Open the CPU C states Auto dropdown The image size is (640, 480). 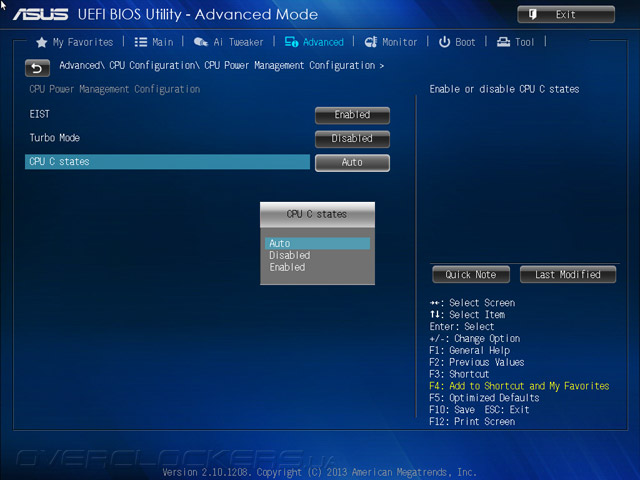[x=352, y=162]
